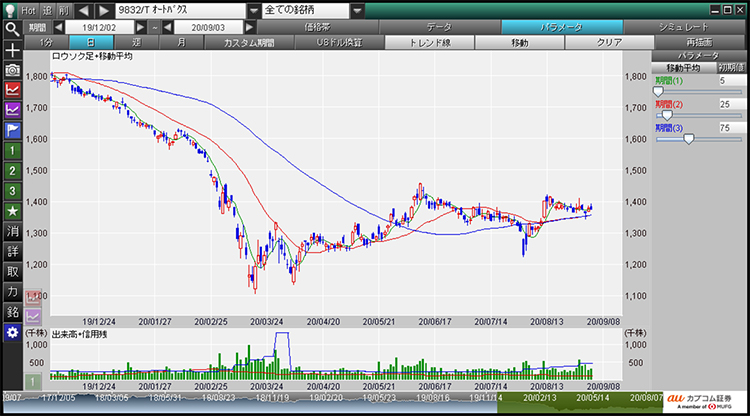The height and width of the screenshot is (416, 750).
Task: Click the green star favorites icon
Action: click(x=12, y=211)
